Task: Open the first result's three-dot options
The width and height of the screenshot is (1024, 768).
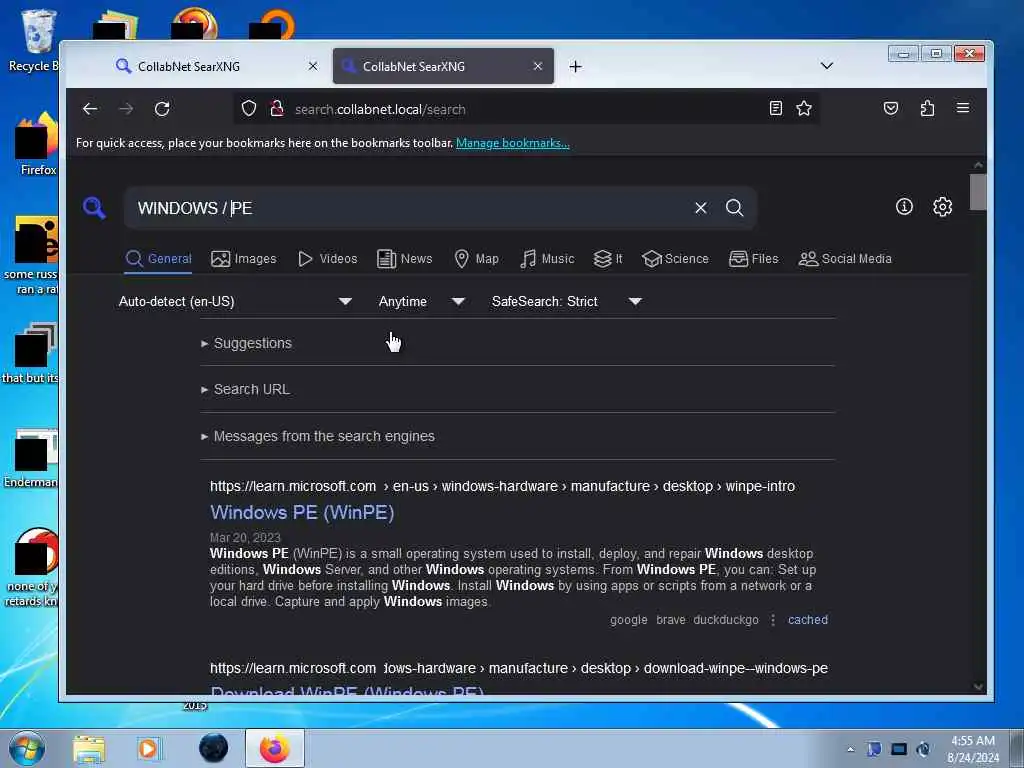Action: click(x=773, y=620)
